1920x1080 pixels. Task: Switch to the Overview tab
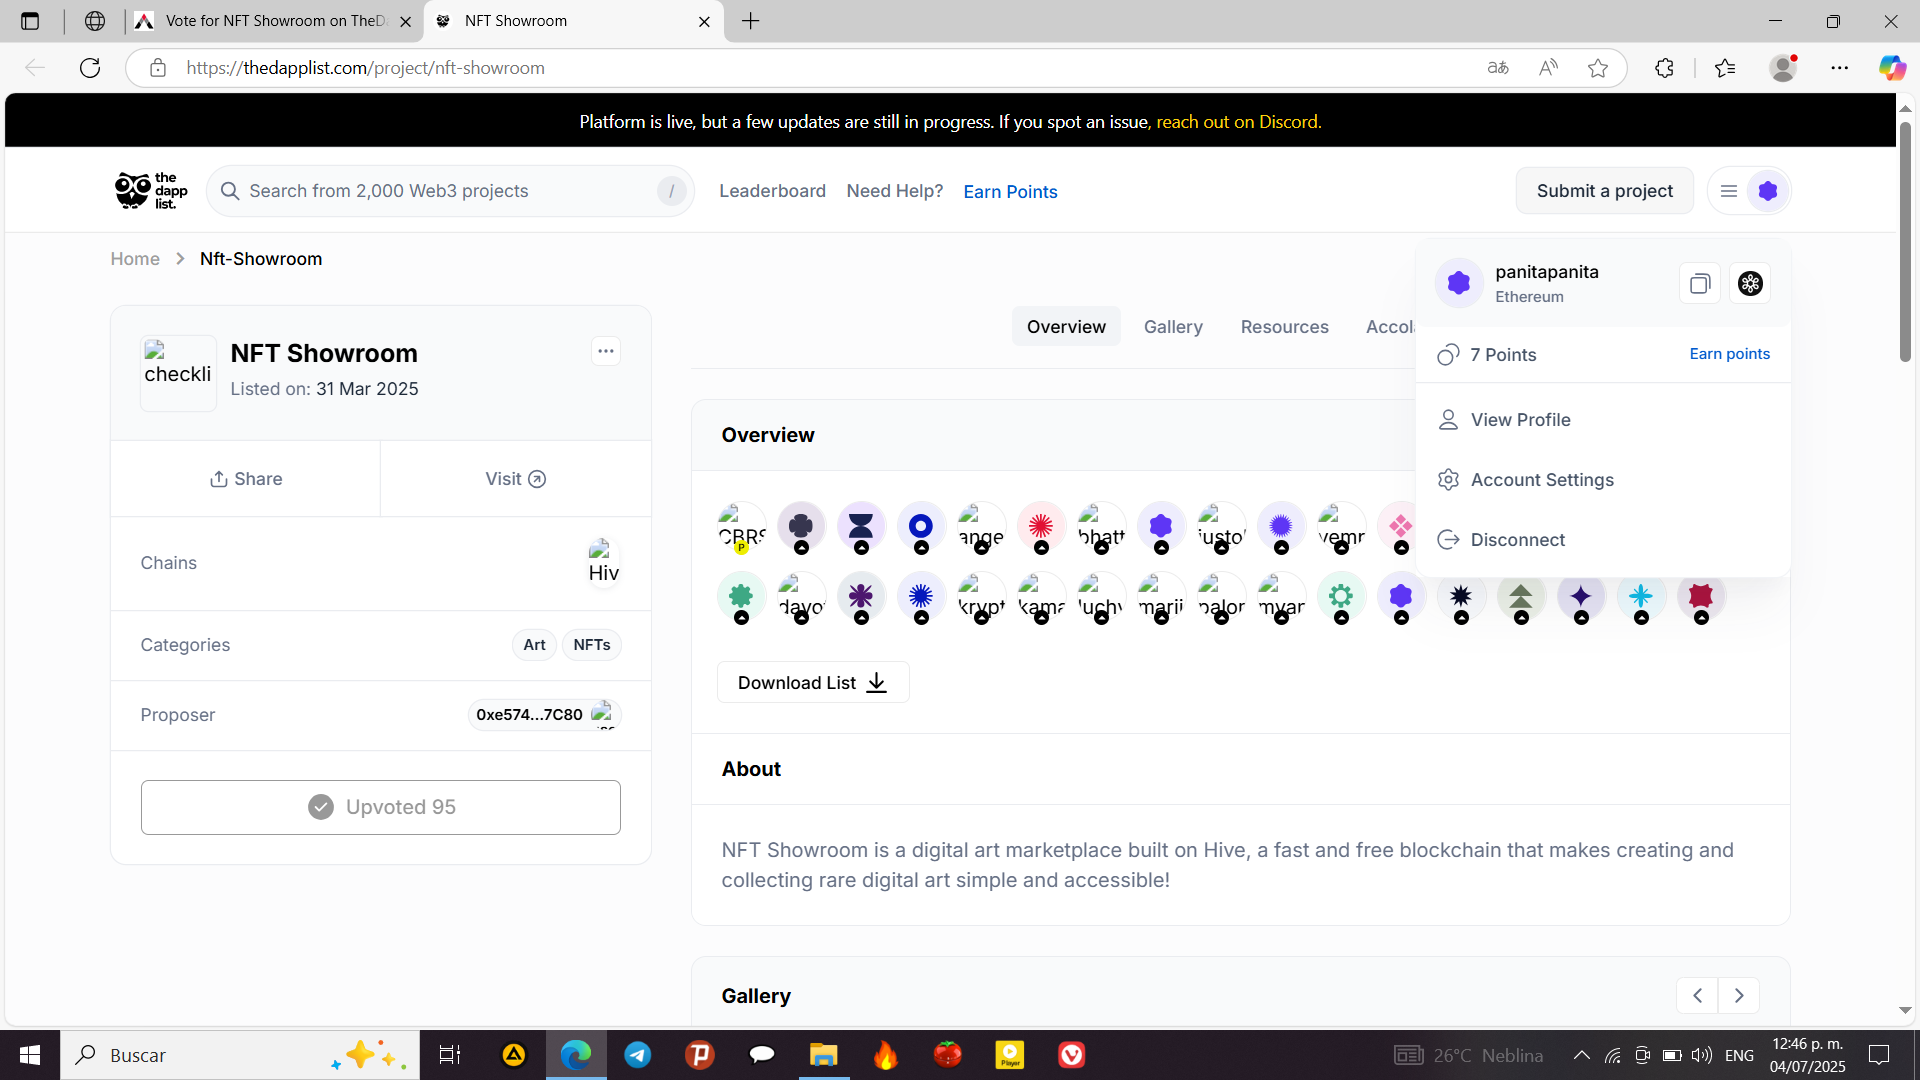coord(1066,327)
